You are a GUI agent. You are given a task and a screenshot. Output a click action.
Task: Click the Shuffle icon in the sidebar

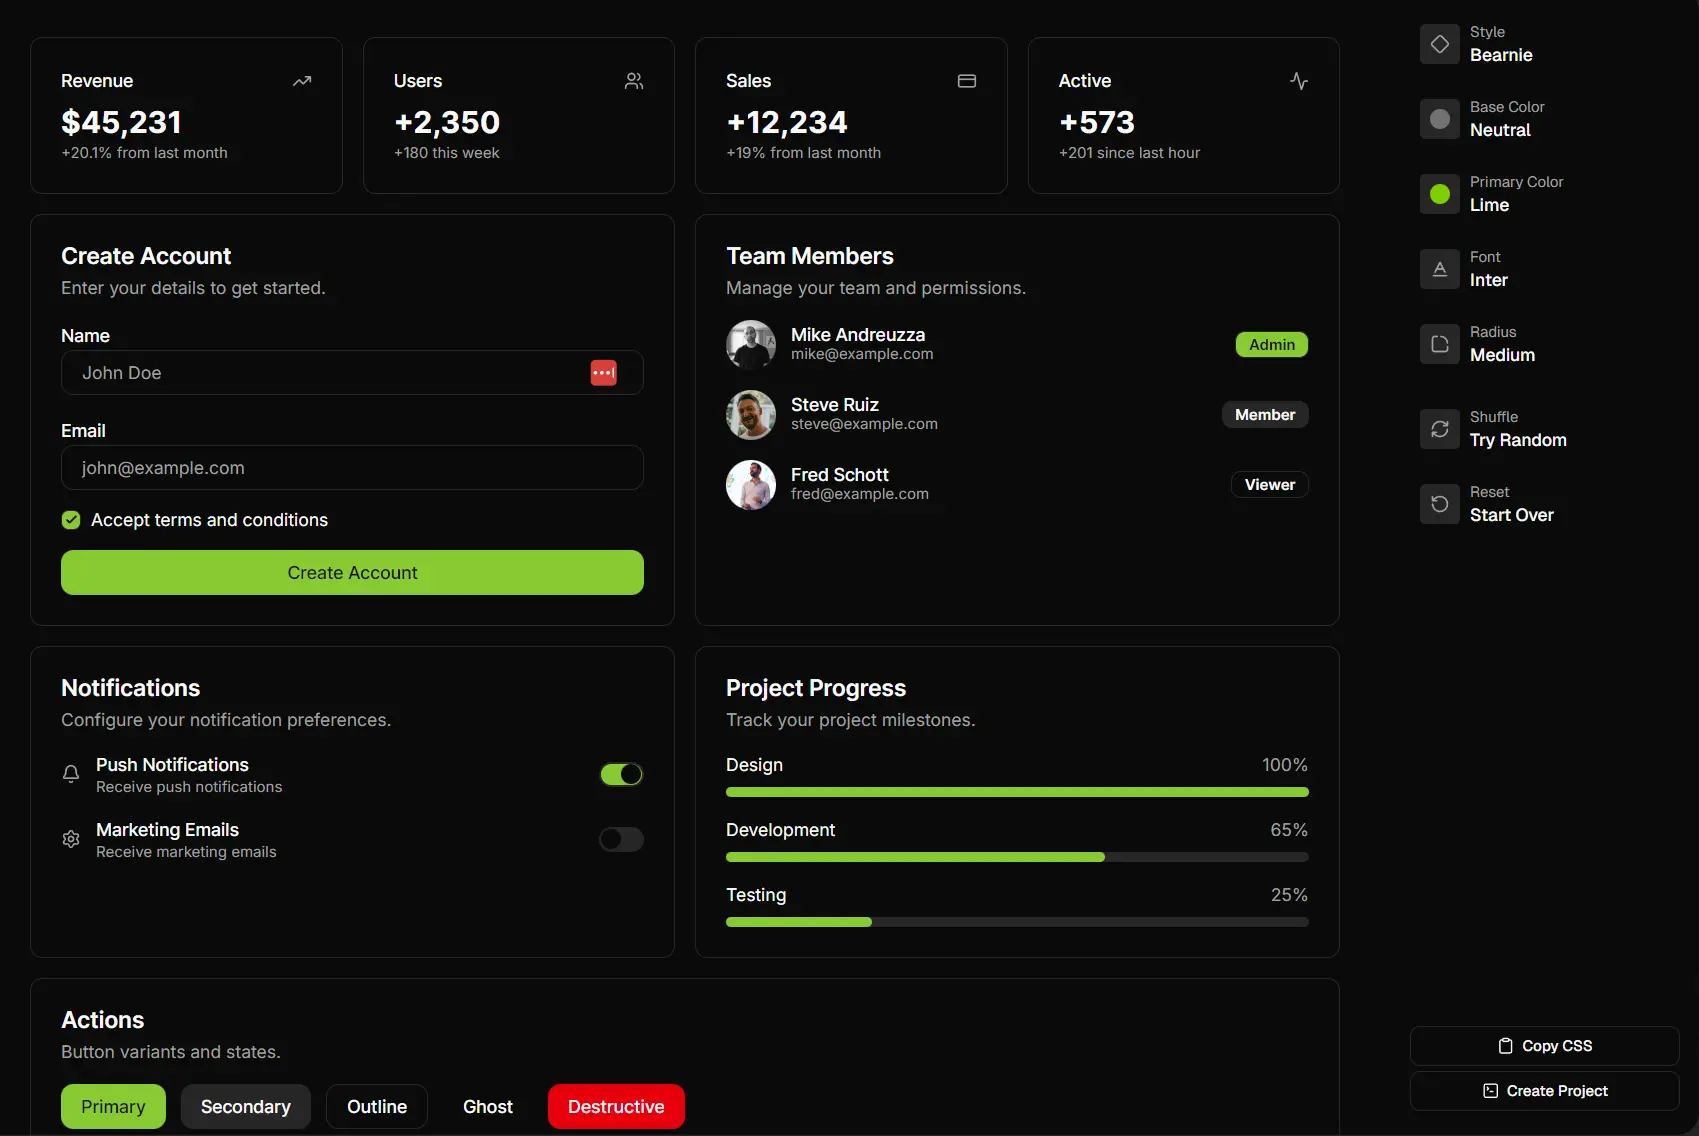1439,429
